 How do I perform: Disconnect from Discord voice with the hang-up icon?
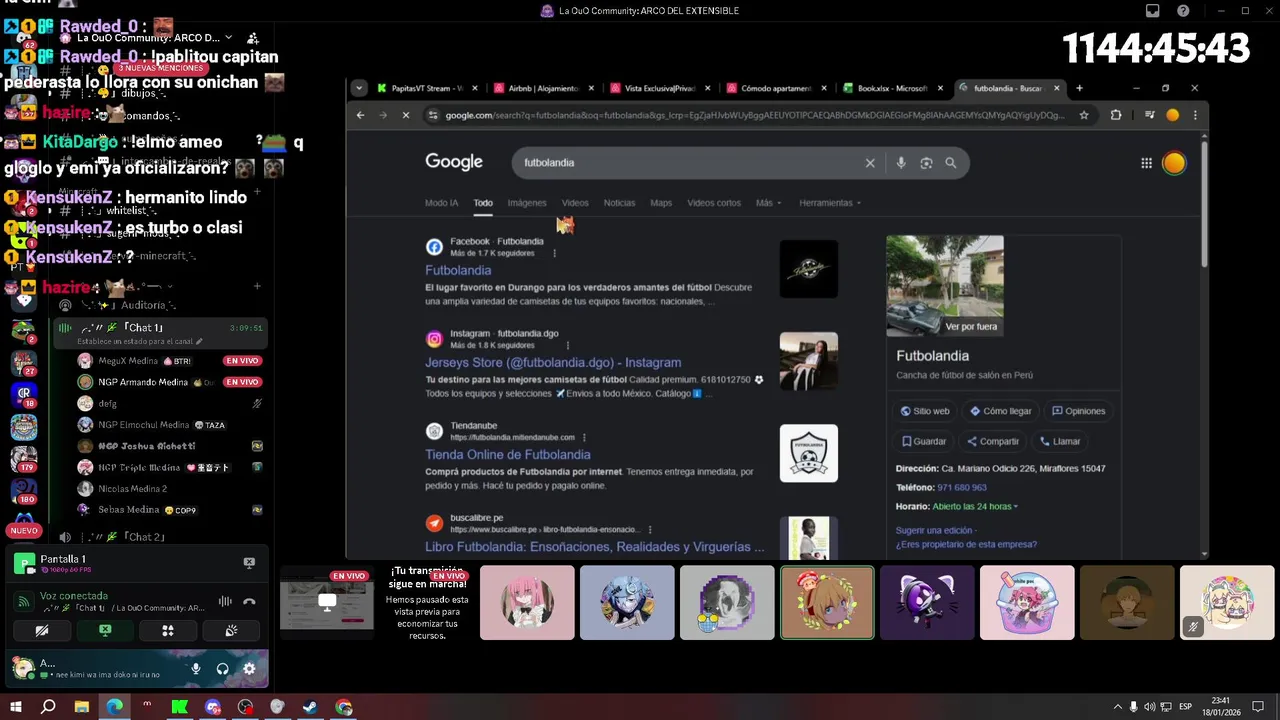249,602
